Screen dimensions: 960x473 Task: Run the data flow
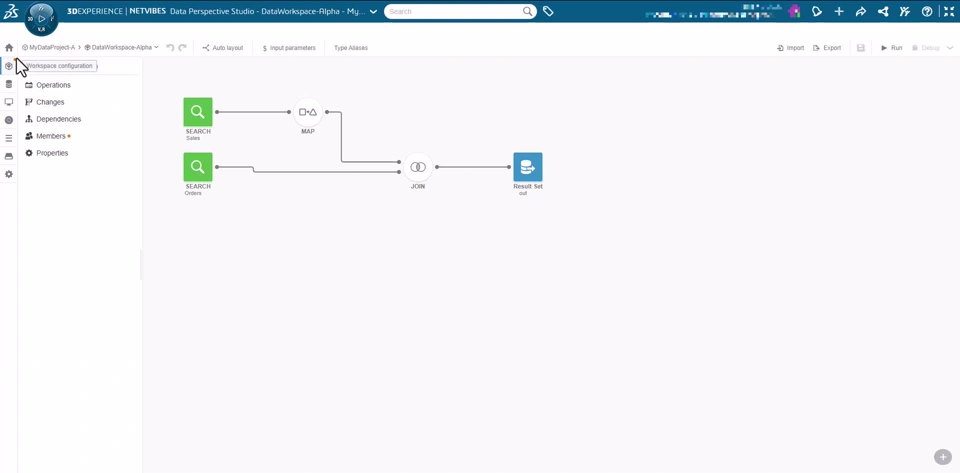[891, 48]
